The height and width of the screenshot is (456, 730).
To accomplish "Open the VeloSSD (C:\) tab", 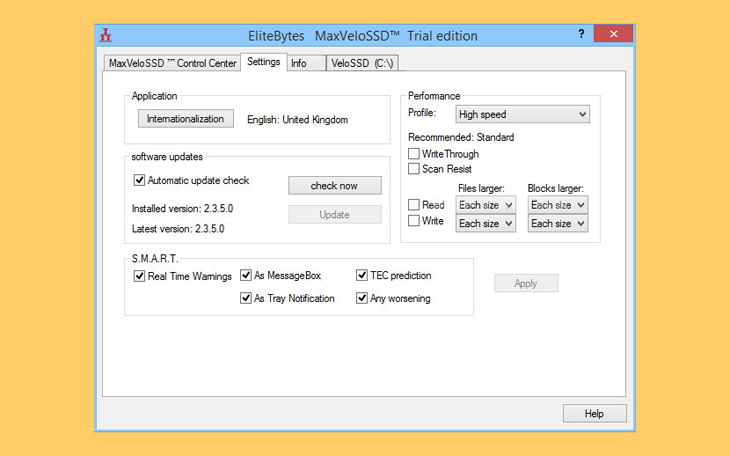I will tap(363, 63).
